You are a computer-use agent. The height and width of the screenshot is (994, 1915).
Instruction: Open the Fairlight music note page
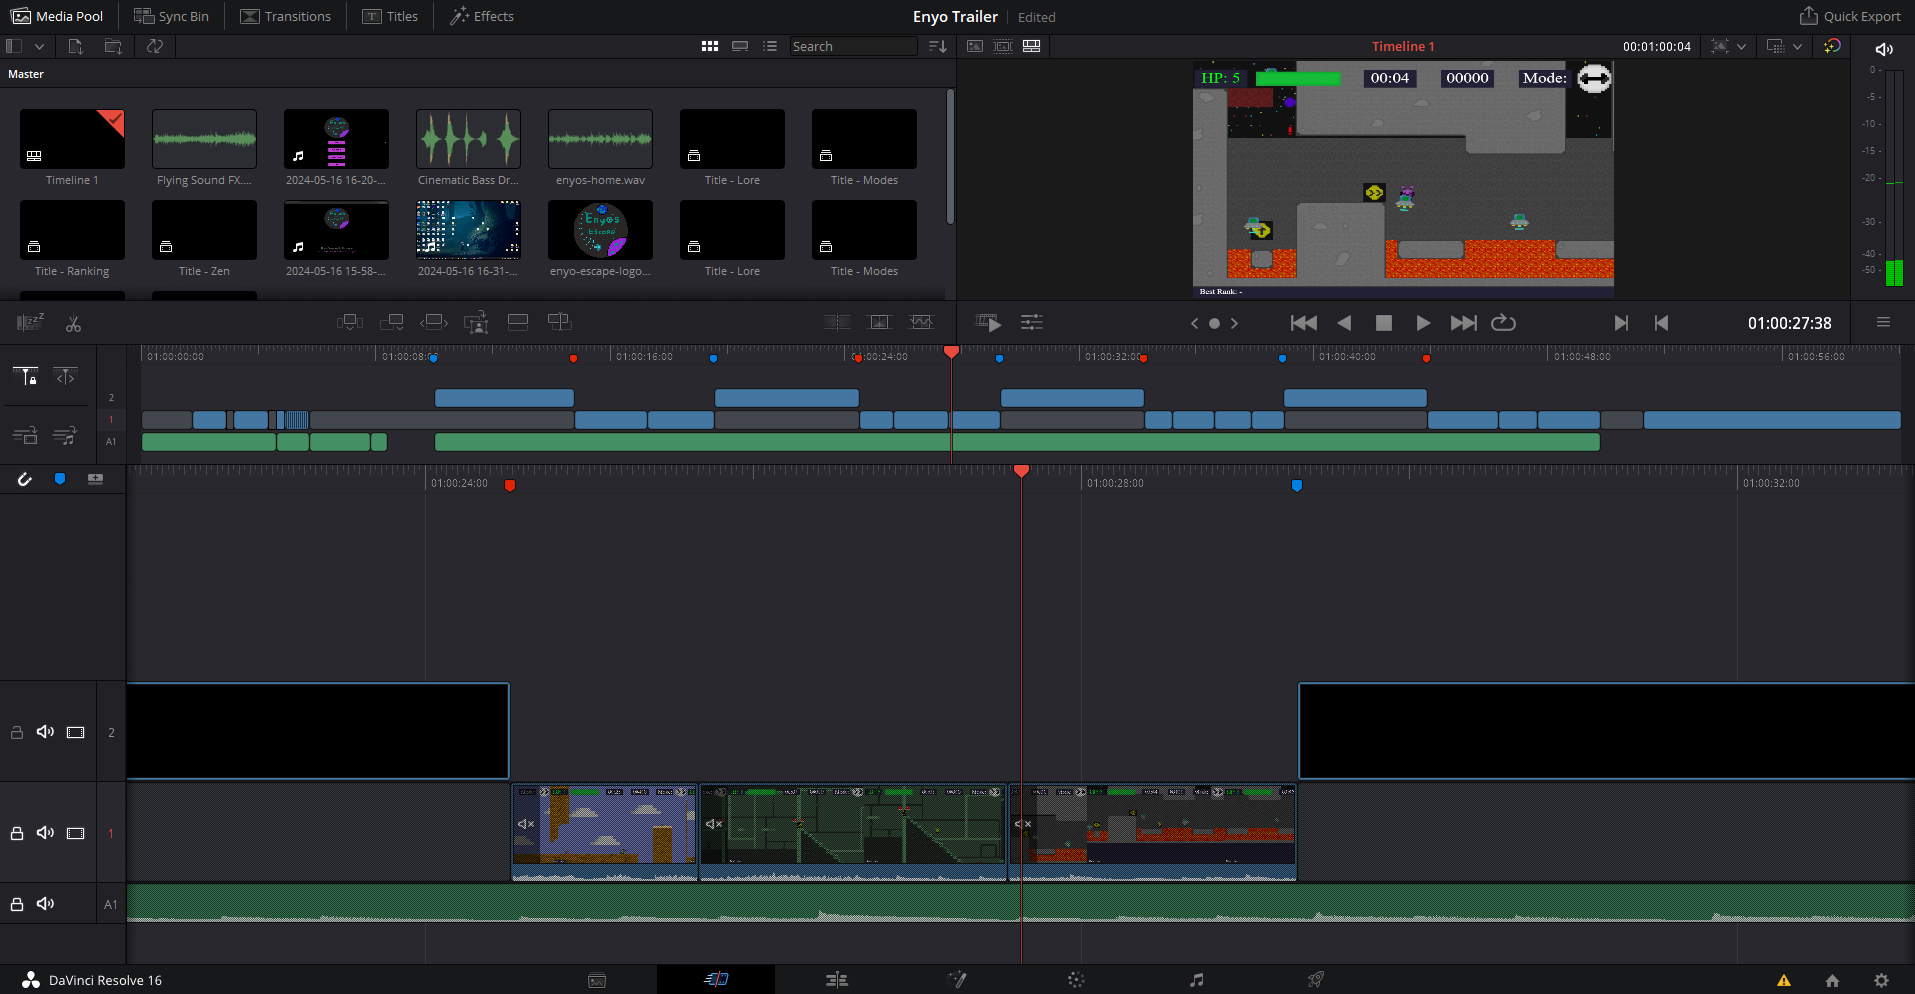tap(1196, 980)
